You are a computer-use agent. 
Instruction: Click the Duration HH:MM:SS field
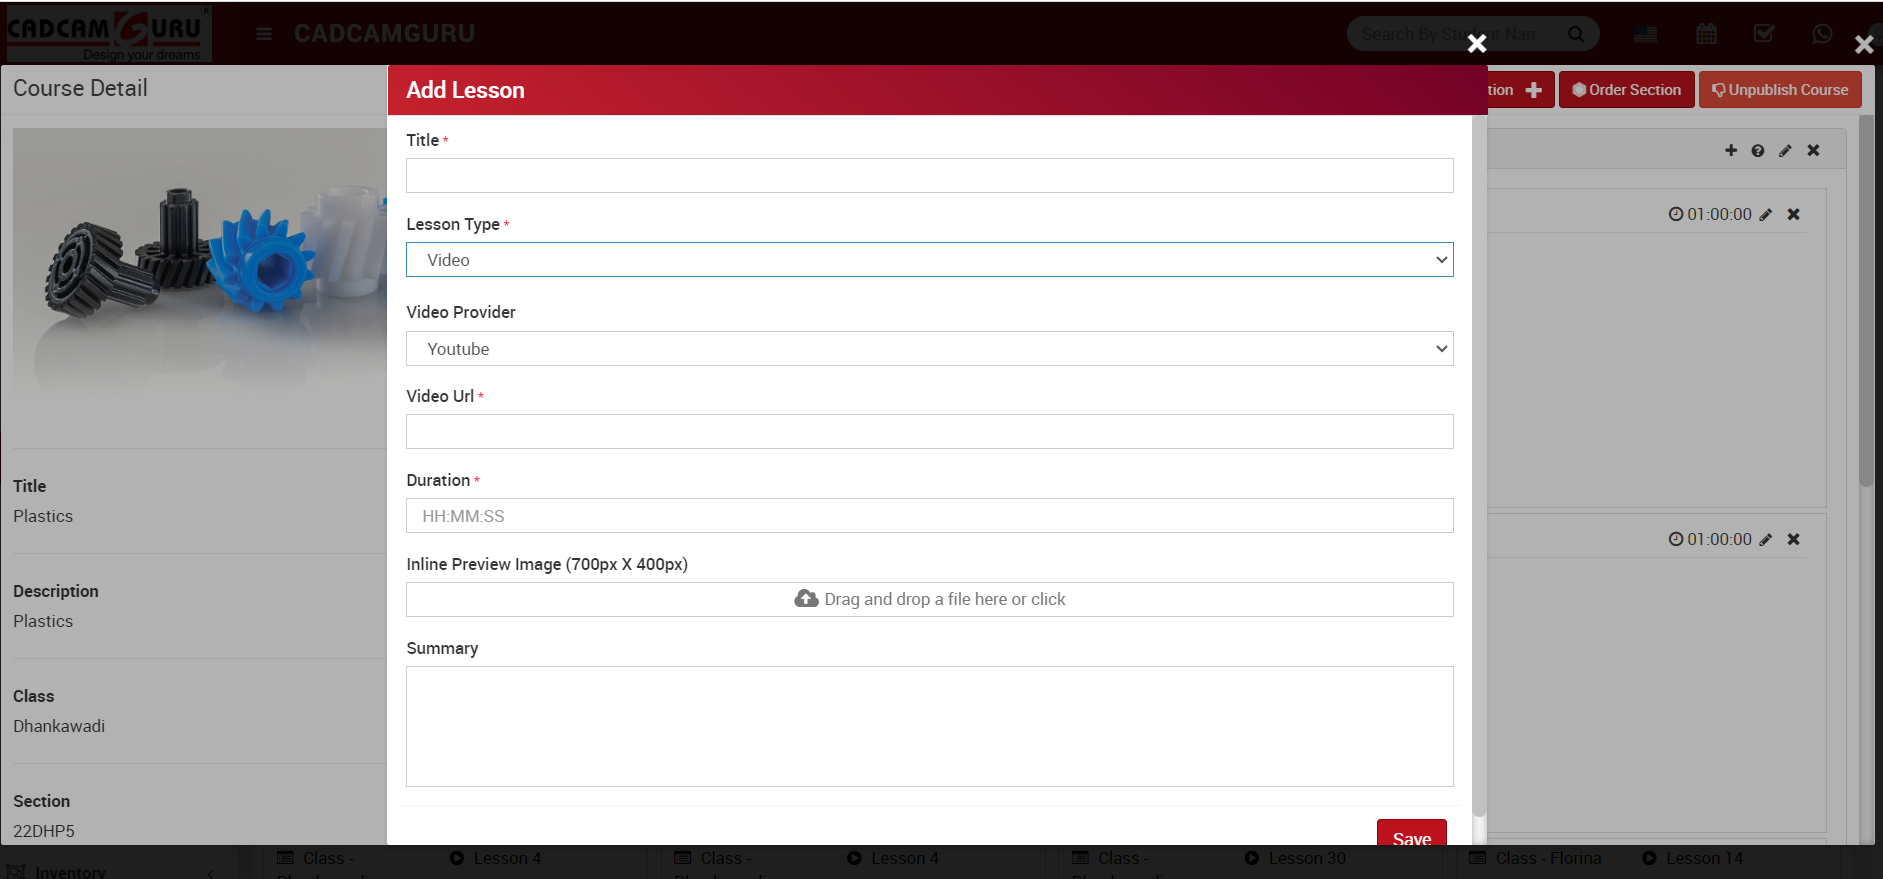pyautogui.click(x=929, y=516)
